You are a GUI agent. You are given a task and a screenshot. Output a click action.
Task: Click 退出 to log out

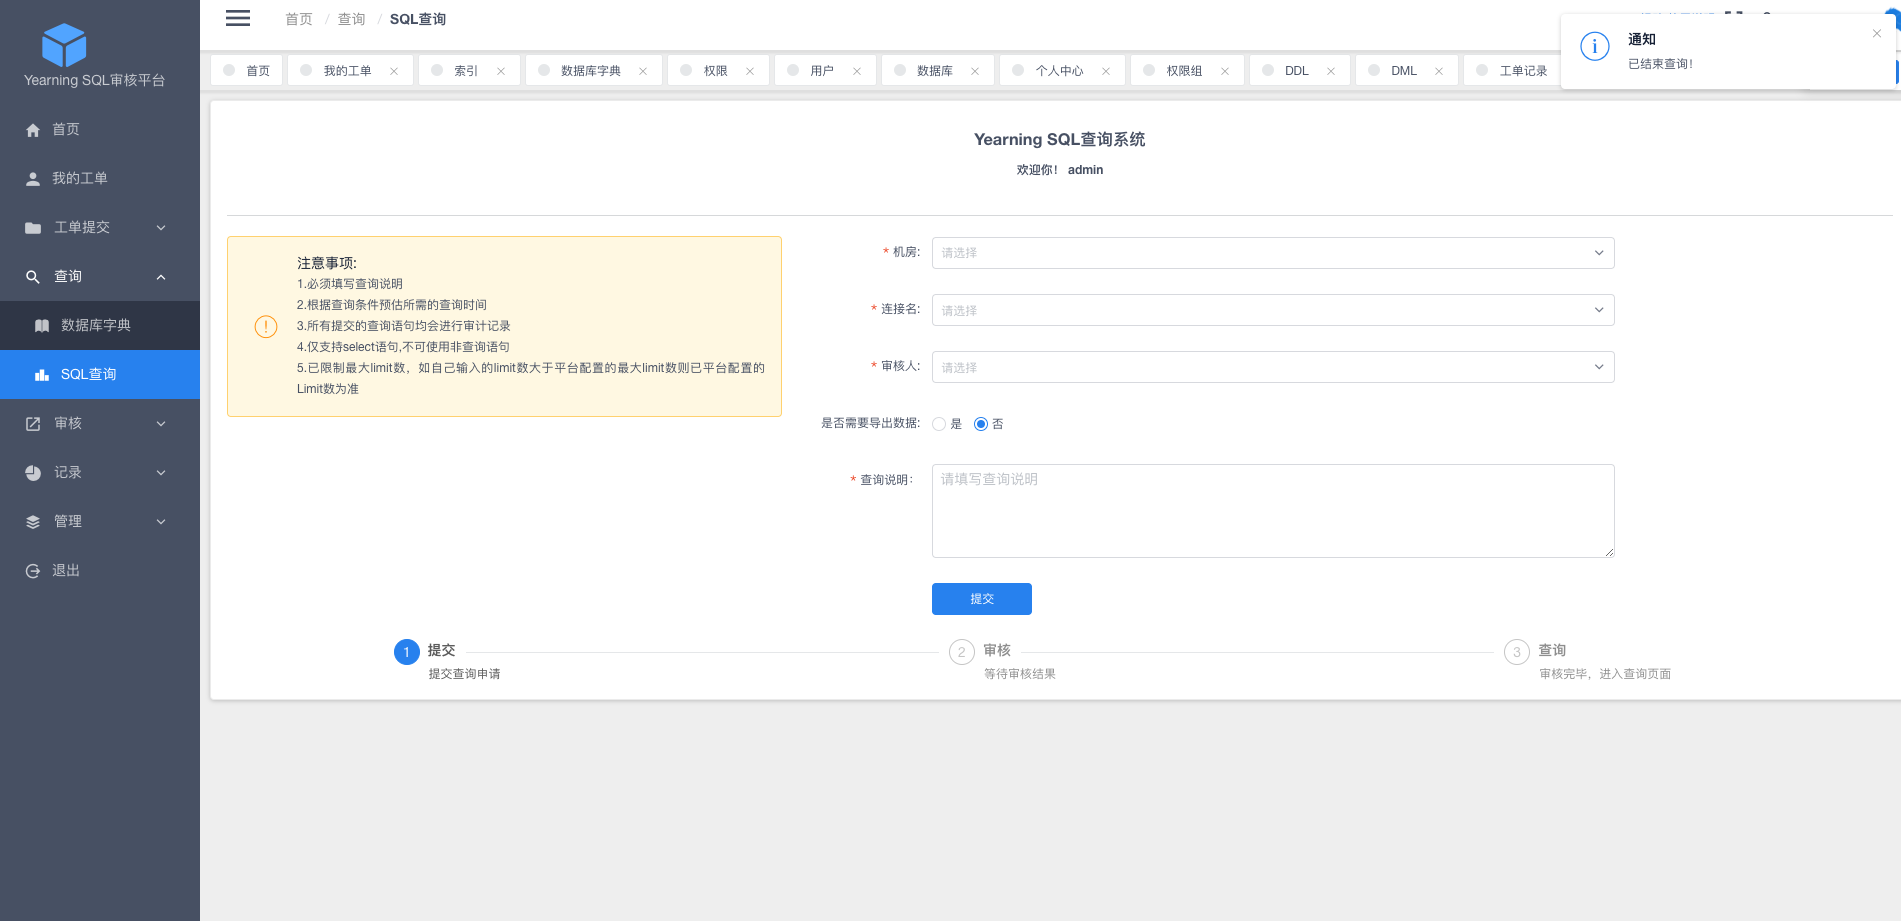(100, 571)
